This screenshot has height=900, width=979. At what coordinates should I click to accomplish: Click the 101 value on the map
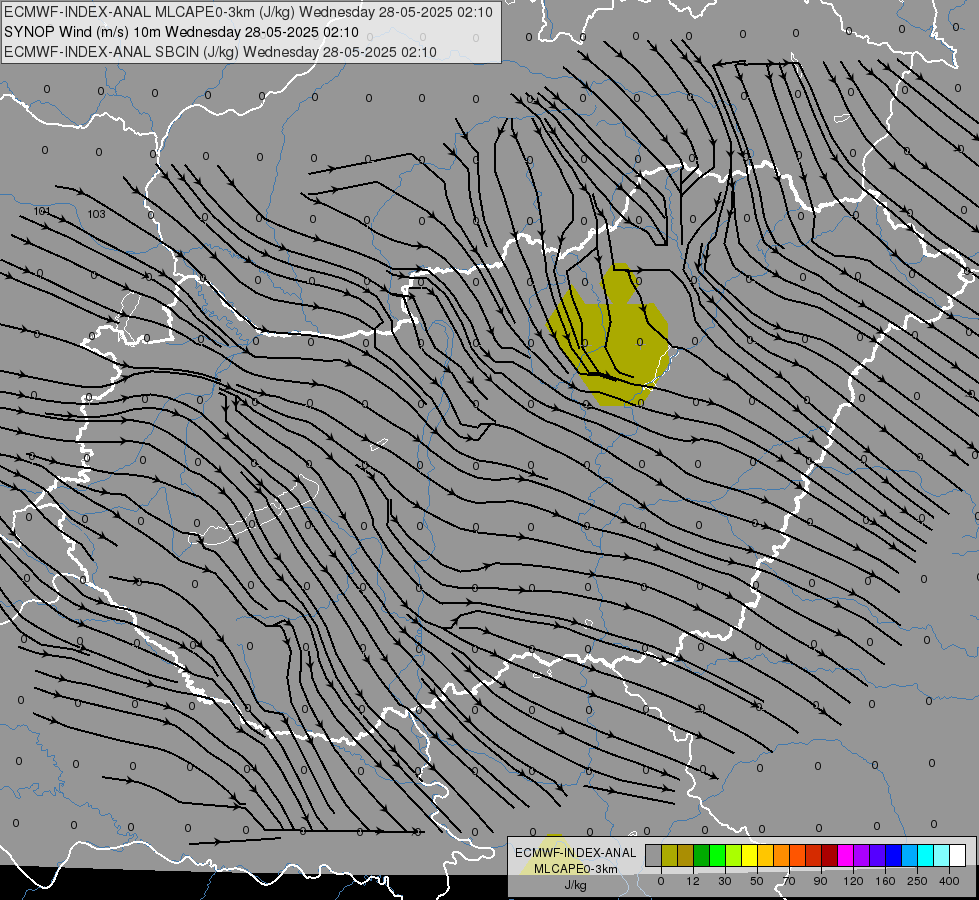pos(42,211)
